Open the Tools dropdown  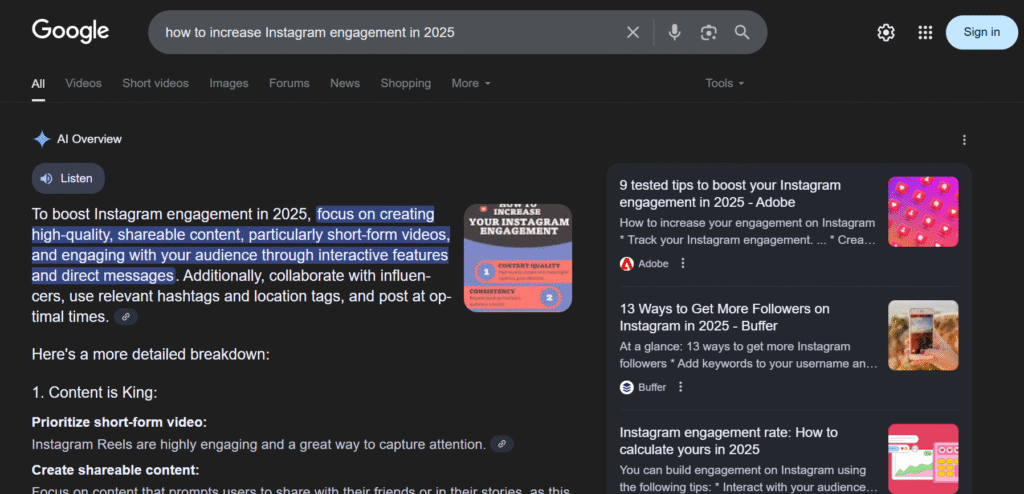click(724, 84)
